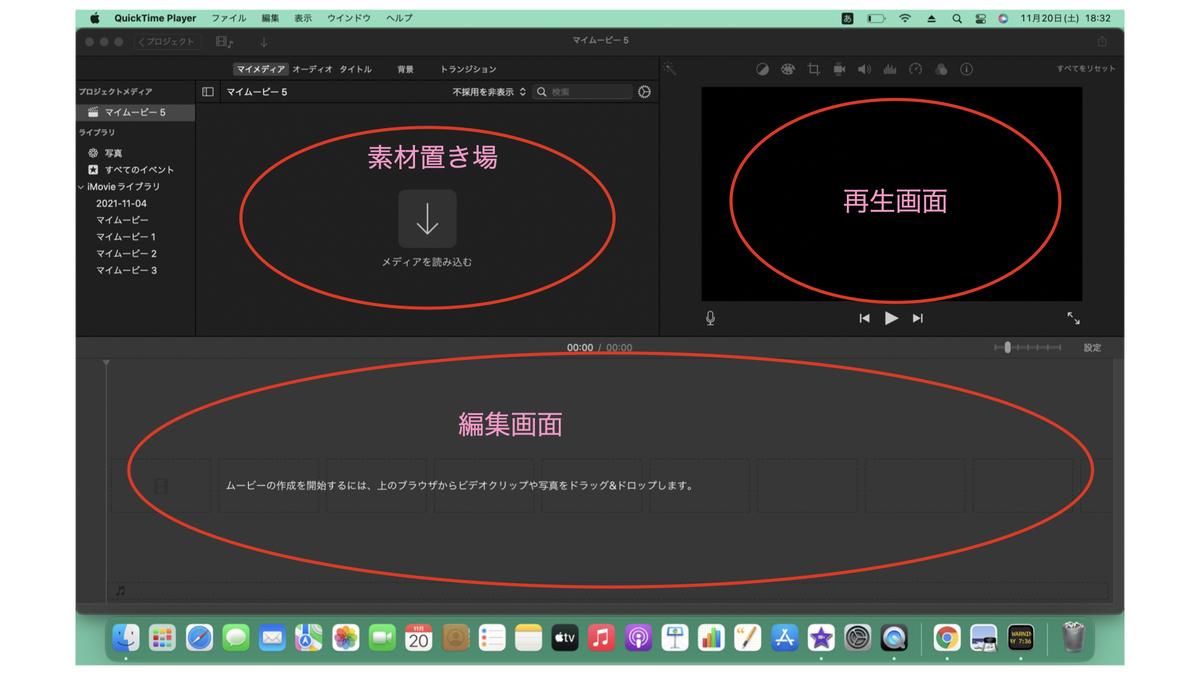Select マイムービー 2 event

pyautogui.click(x=126, y=254)
